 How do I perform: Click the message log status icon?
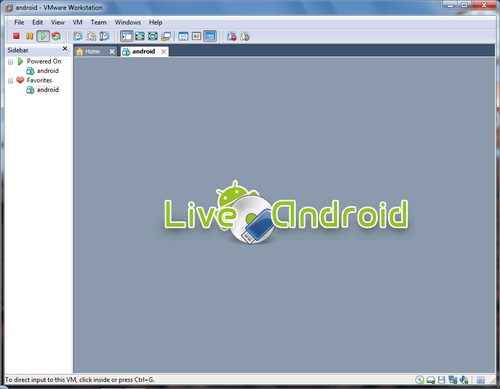480,380
